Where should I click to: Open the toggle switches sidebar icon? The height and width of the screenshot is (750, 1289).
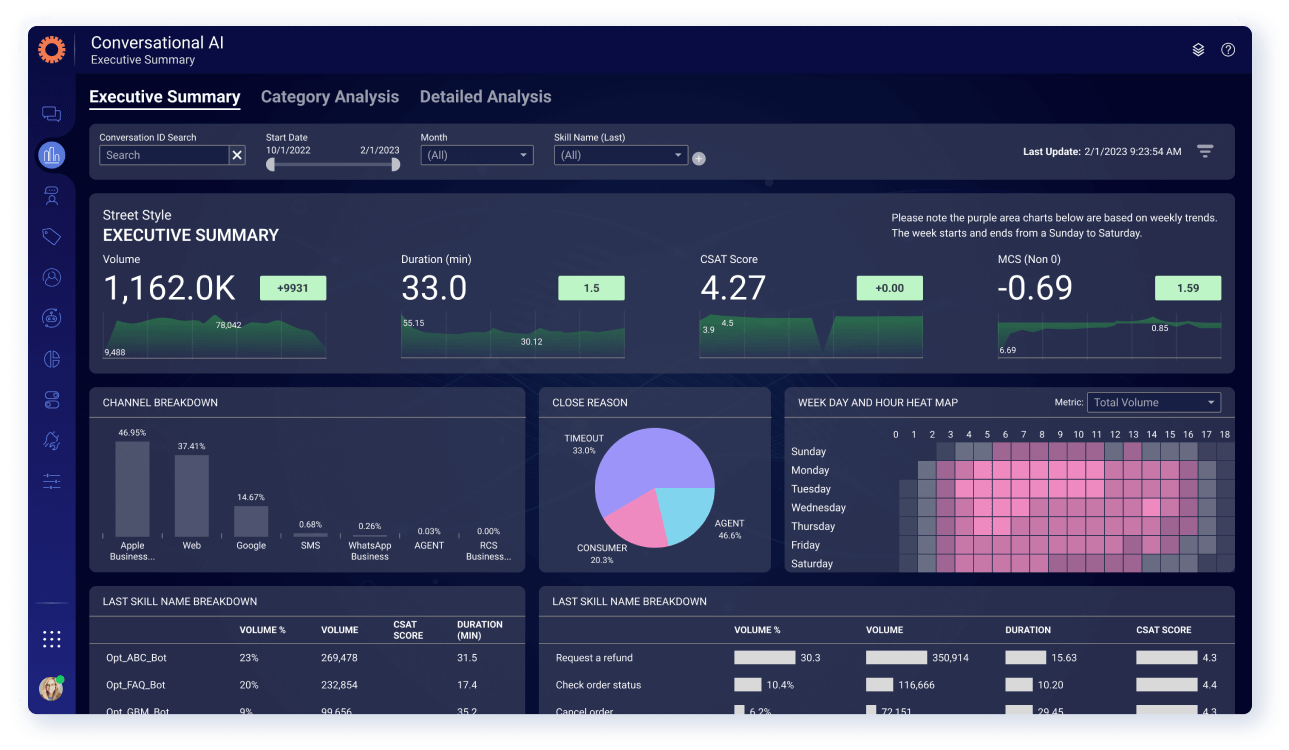51,400
